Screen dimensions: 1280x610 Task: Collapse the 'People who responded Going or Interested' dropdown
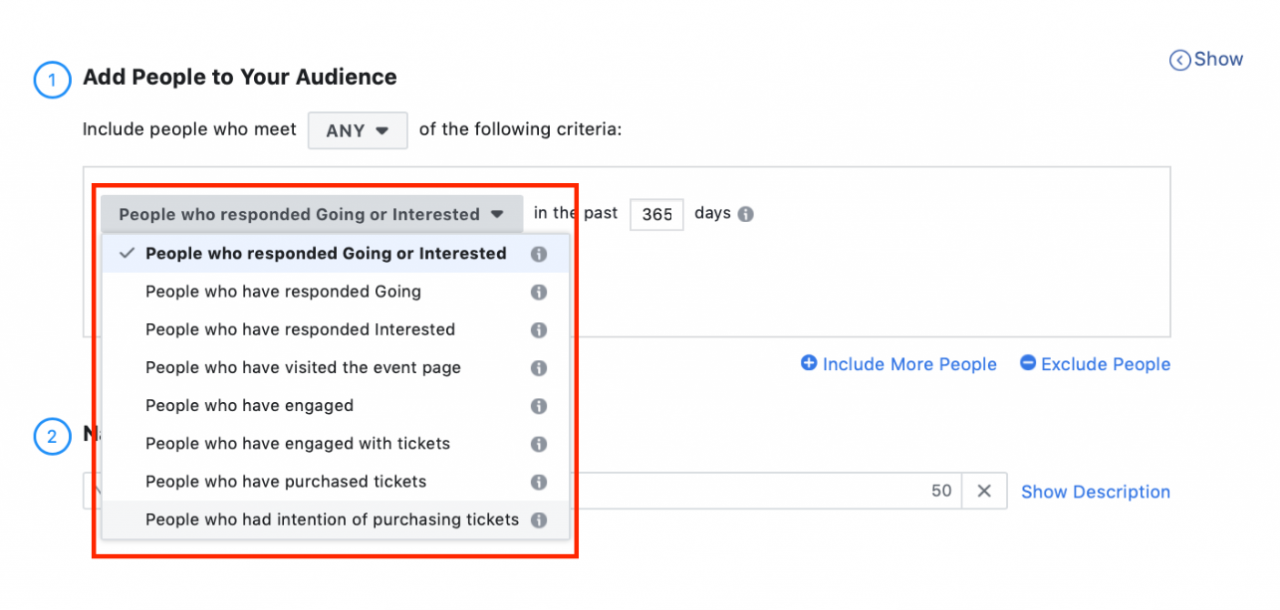click(311, 214)
